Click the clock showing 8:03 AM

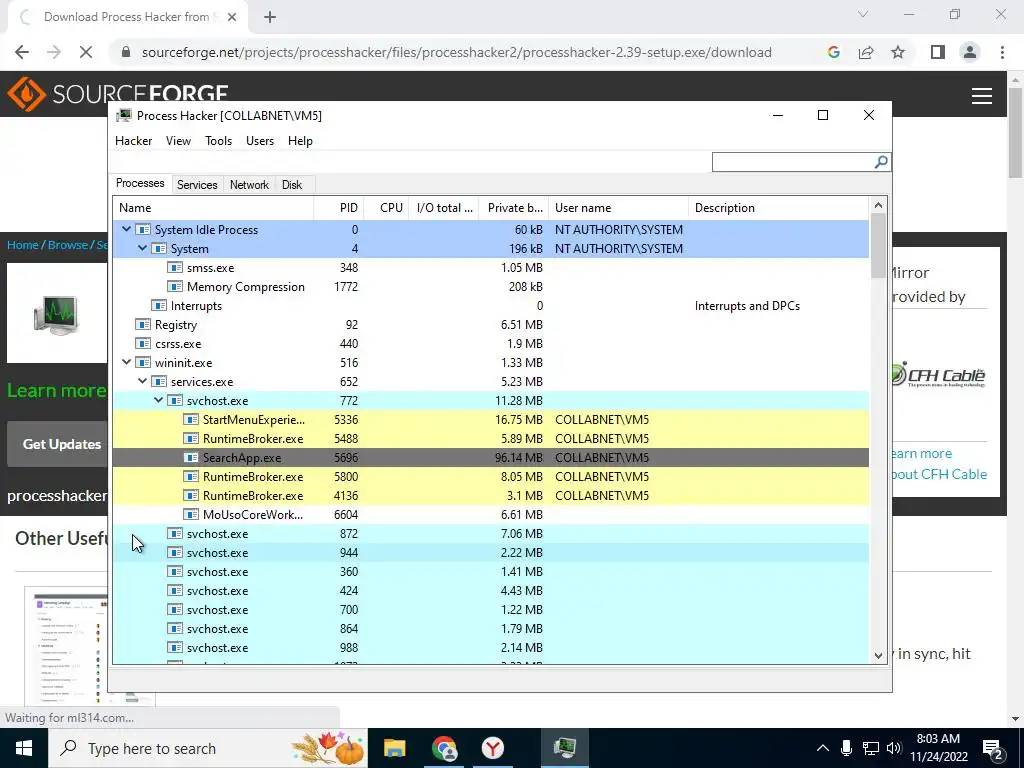pyautogui.click(x=938, y=739)
